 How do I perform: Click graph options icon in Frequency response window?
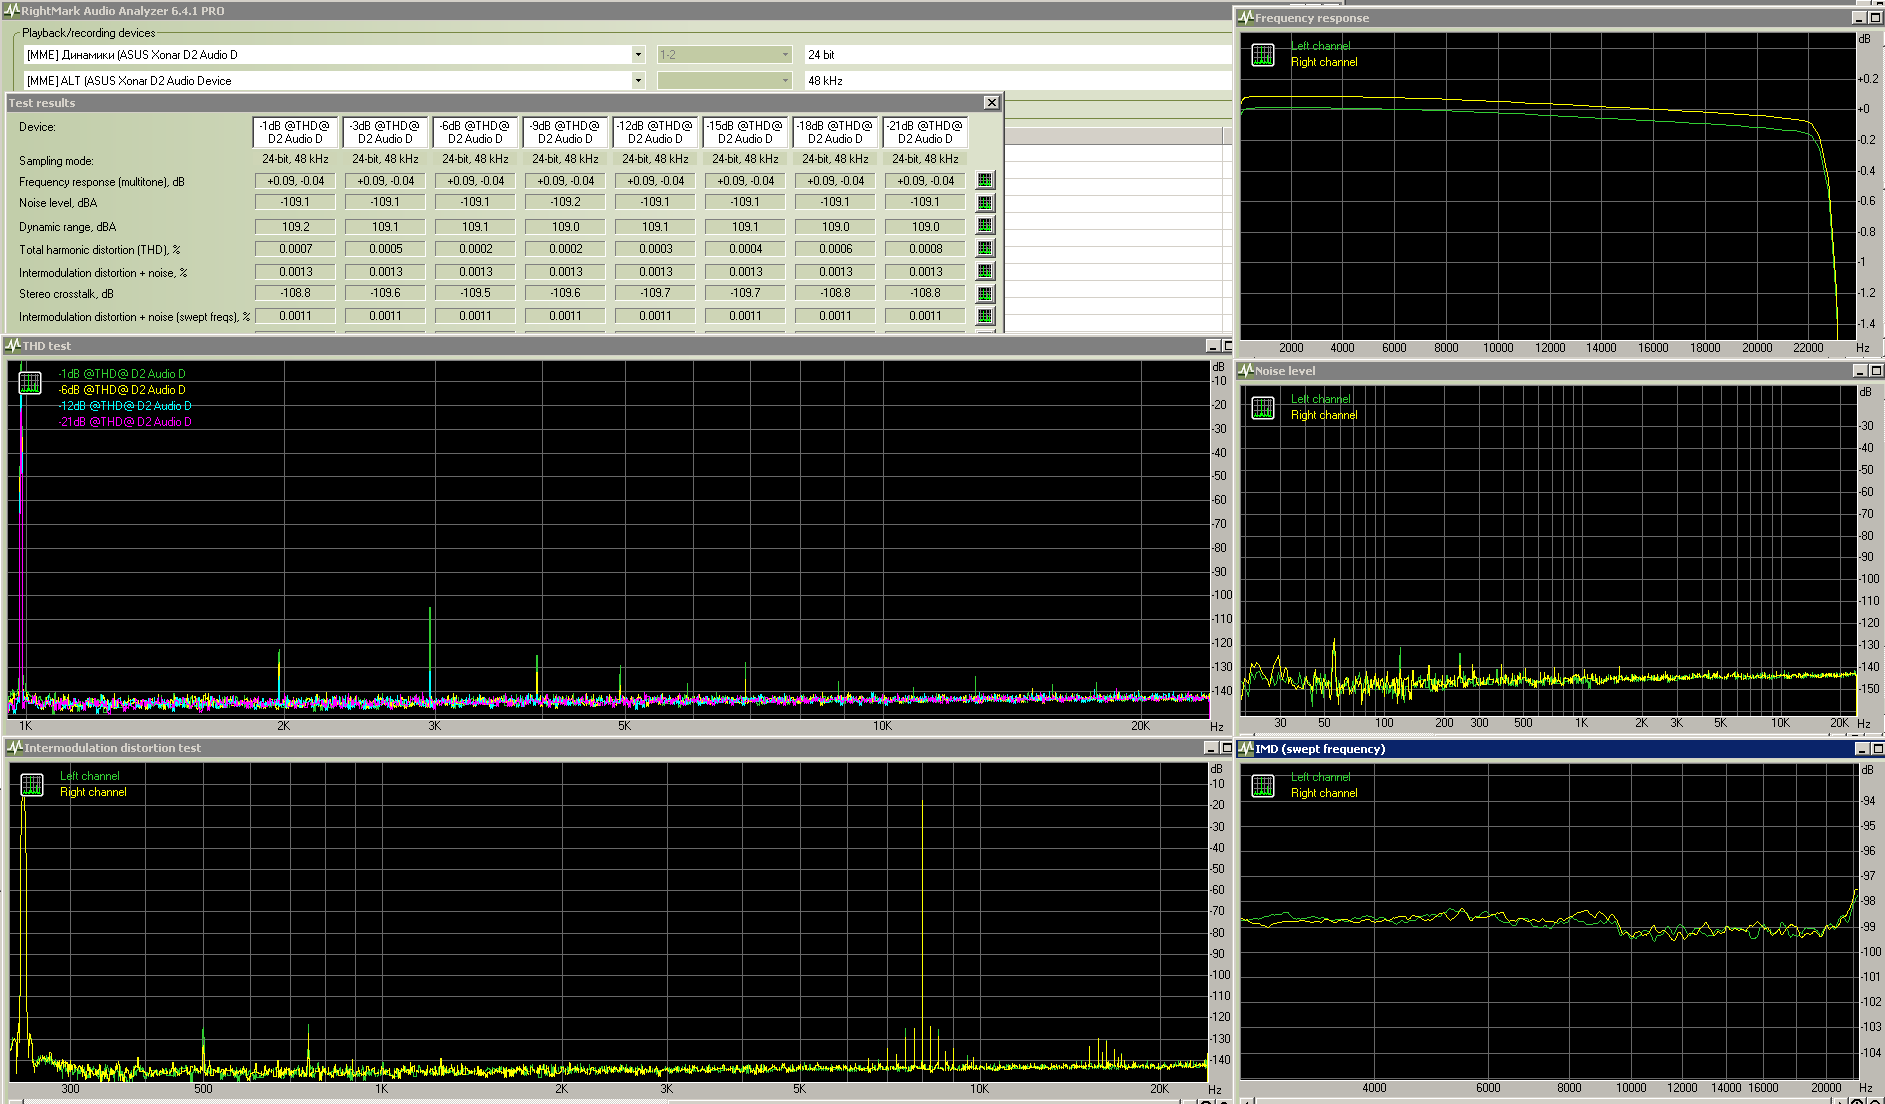pyautogui.click(x=1263, y=55)
